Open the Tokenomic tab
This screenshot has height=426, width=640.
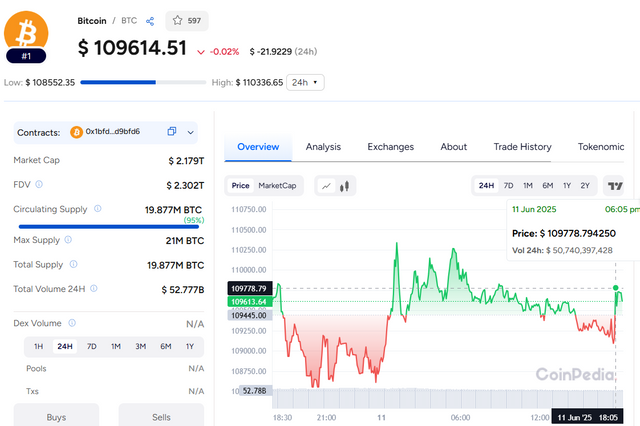tap(601, 147)
